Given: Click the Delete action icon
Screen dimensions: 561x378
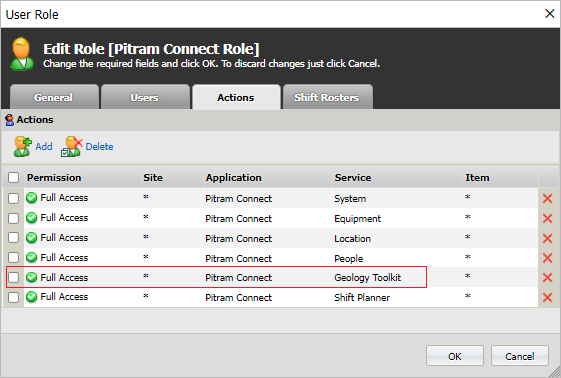Looking at the screenshot, I should click(72, 146).
